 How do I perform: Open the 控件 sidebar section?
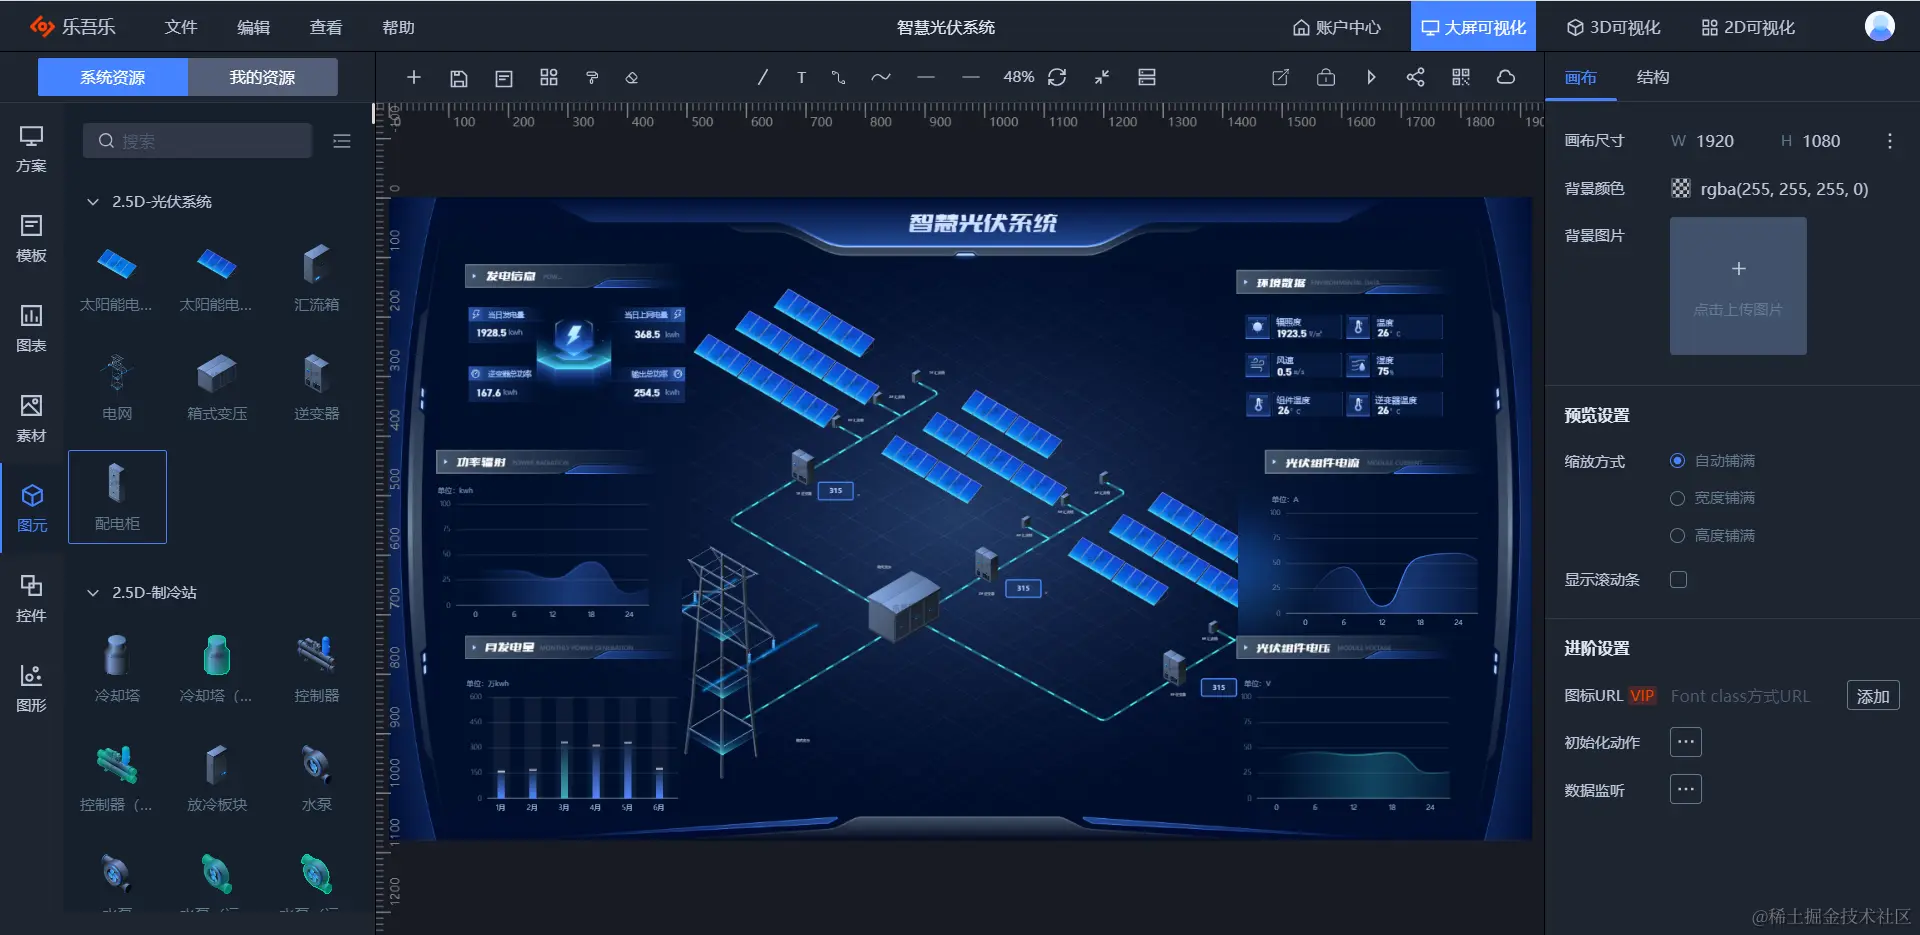click(32, 599)
